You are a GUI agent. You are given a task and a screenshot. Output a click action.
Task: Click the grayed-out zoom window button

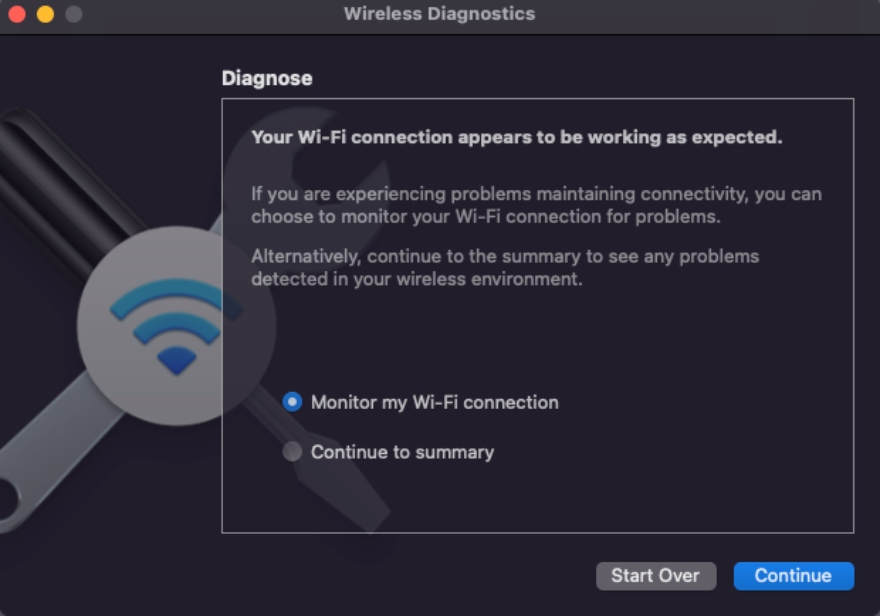pyautogui.click(x=74, y=13)
